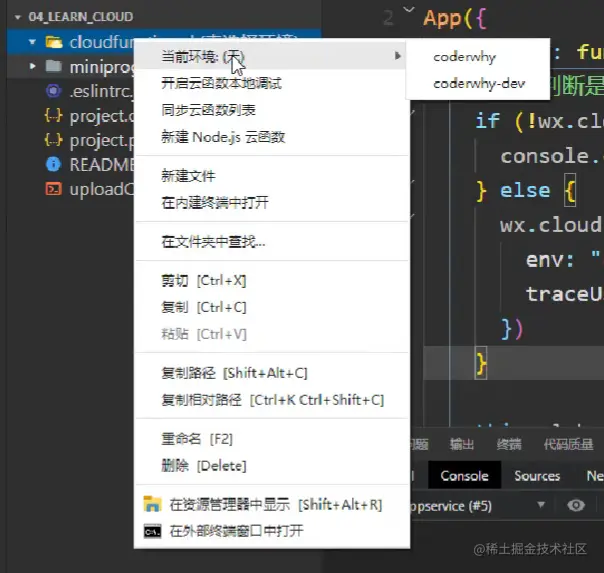The image size is (604, 573).
Task: Choose 在外部终端窗口中打开
Action: coord(236,531)
